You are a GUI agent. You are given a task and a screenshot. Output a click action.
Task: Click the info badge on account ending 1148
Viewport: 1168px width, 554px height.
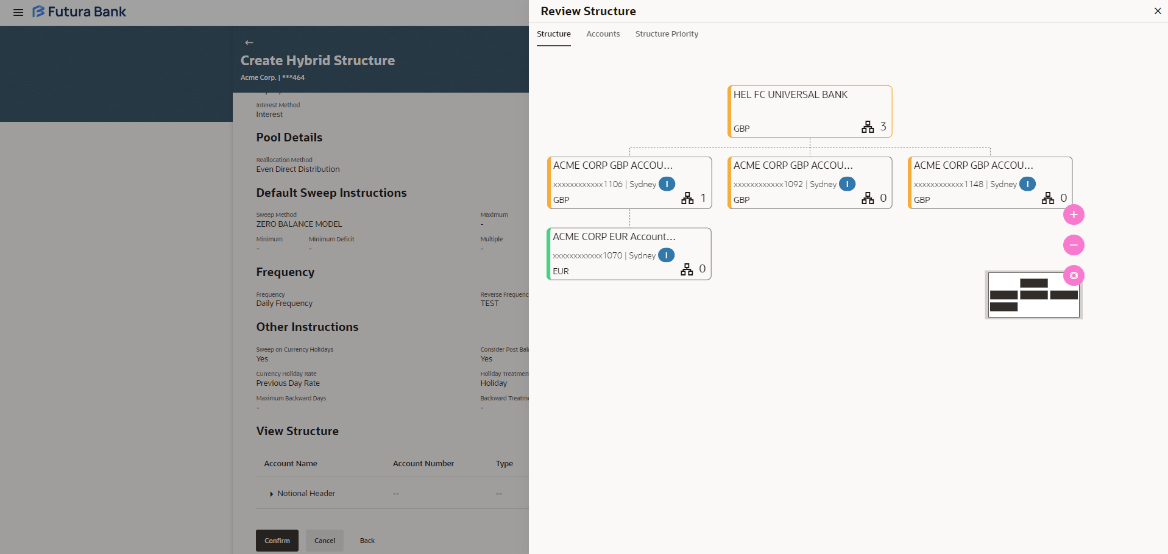(1027, 184)
